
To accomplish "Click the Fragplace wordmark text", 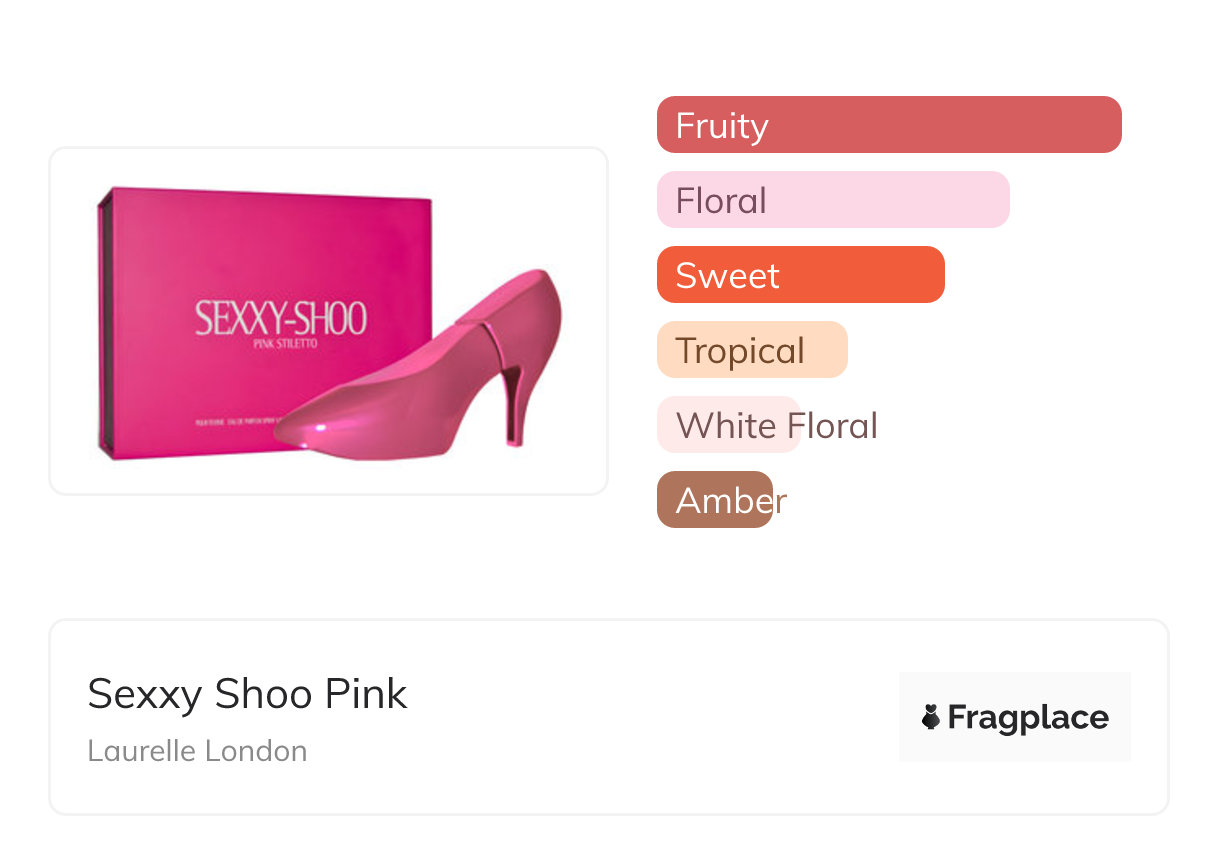I will [x=1027, y=717].
